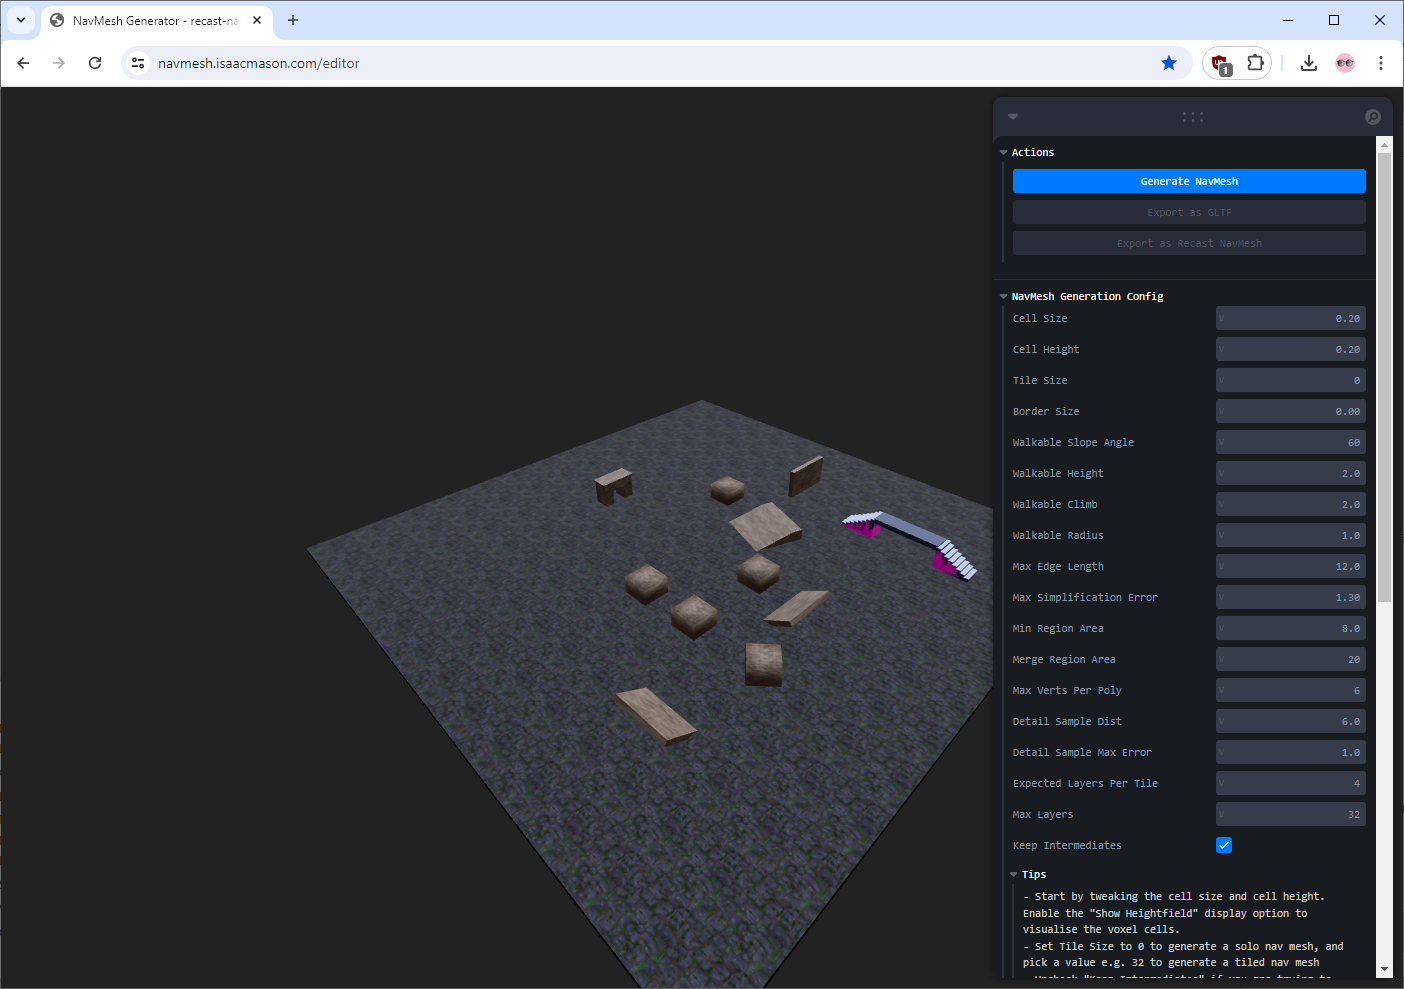This screenshot has width=1404, height=989.
Task: Collapse the Tips section
Action: [1014, 874]
